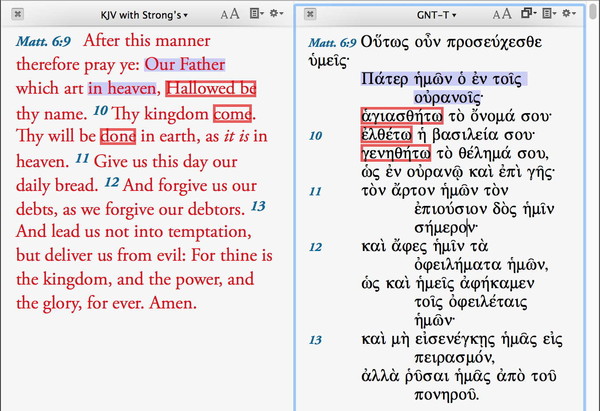Image resolution: width=600 pixels, height=411 pixels.
Task: Click the boxed Greek word ἐλθέτω
Action: coord(386,134)
